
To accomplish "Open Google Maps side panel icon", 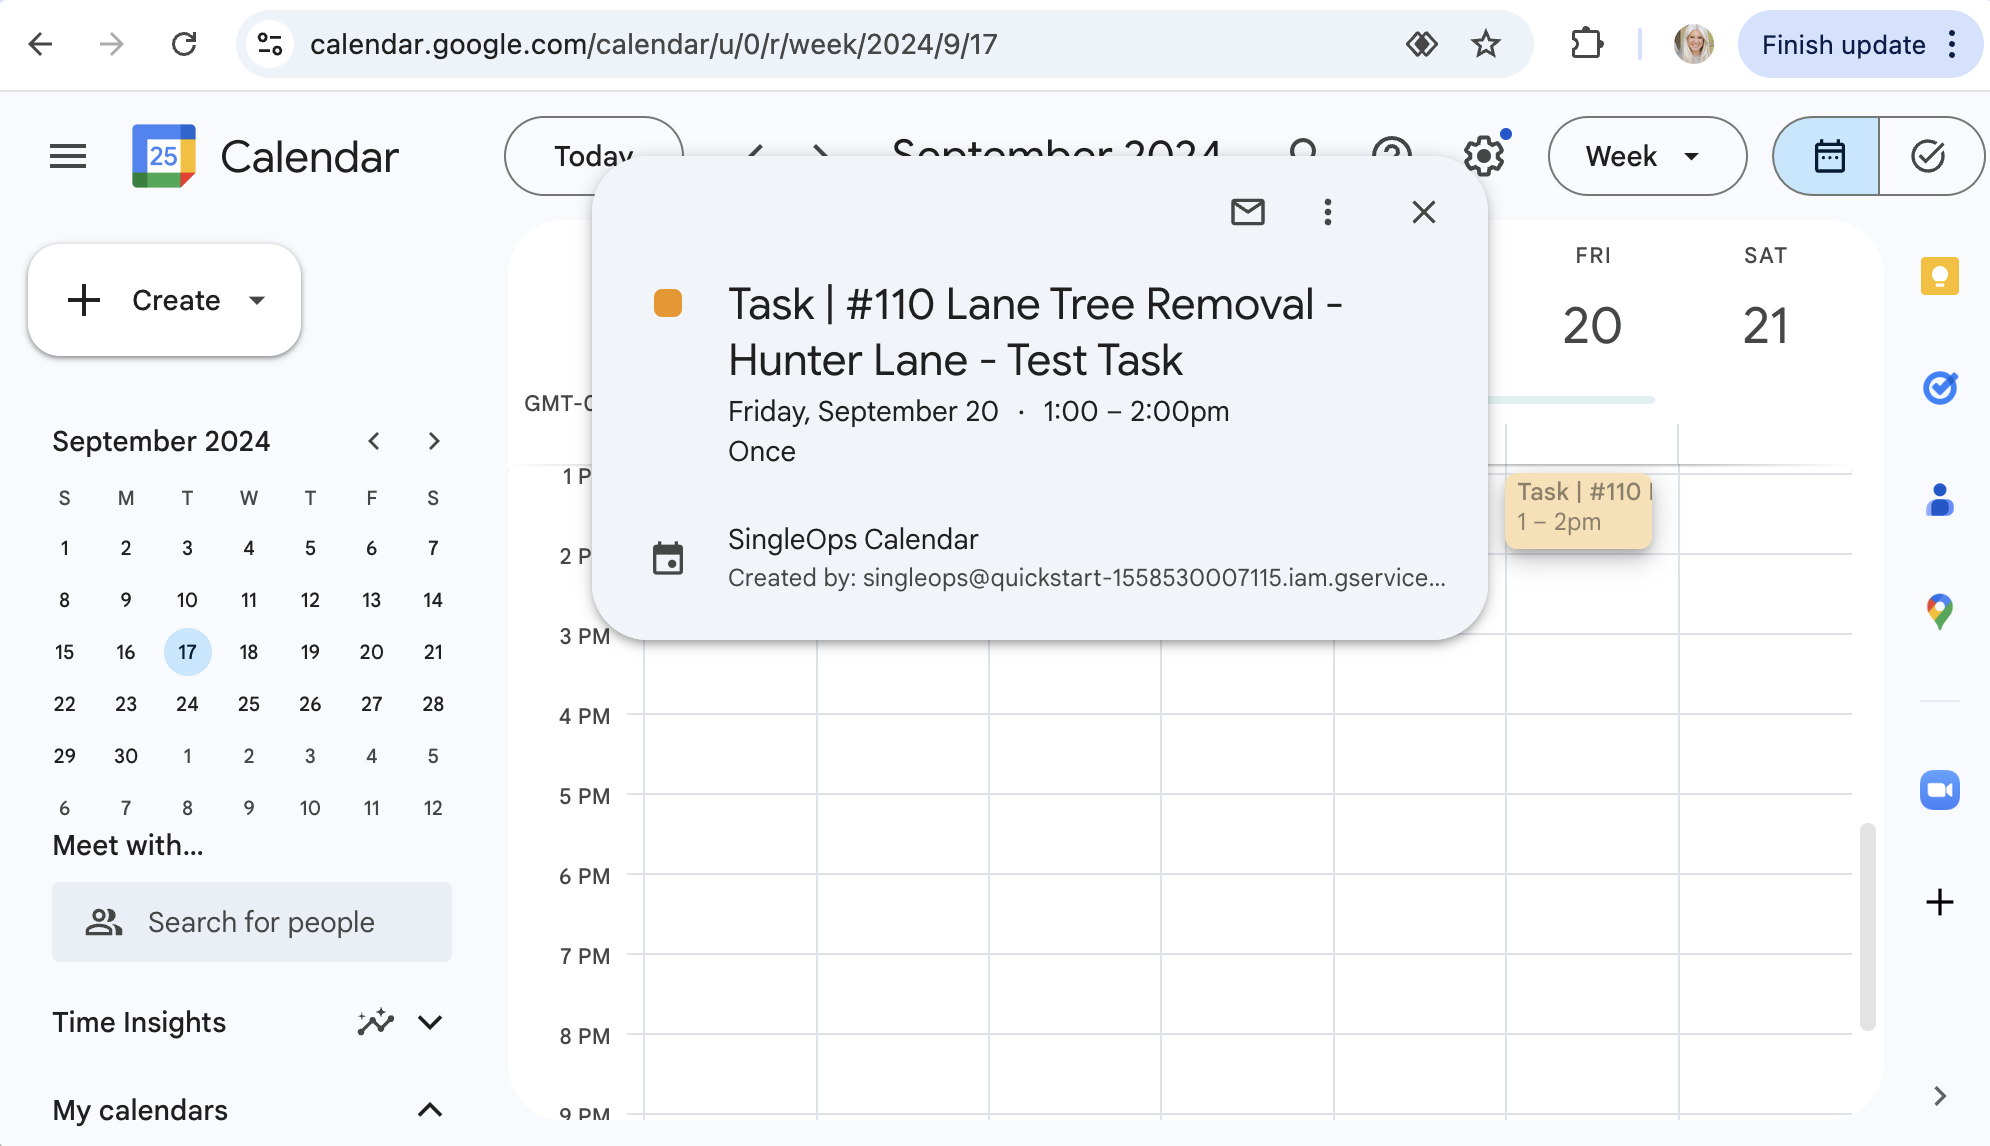I will (x=1939, y=611).
